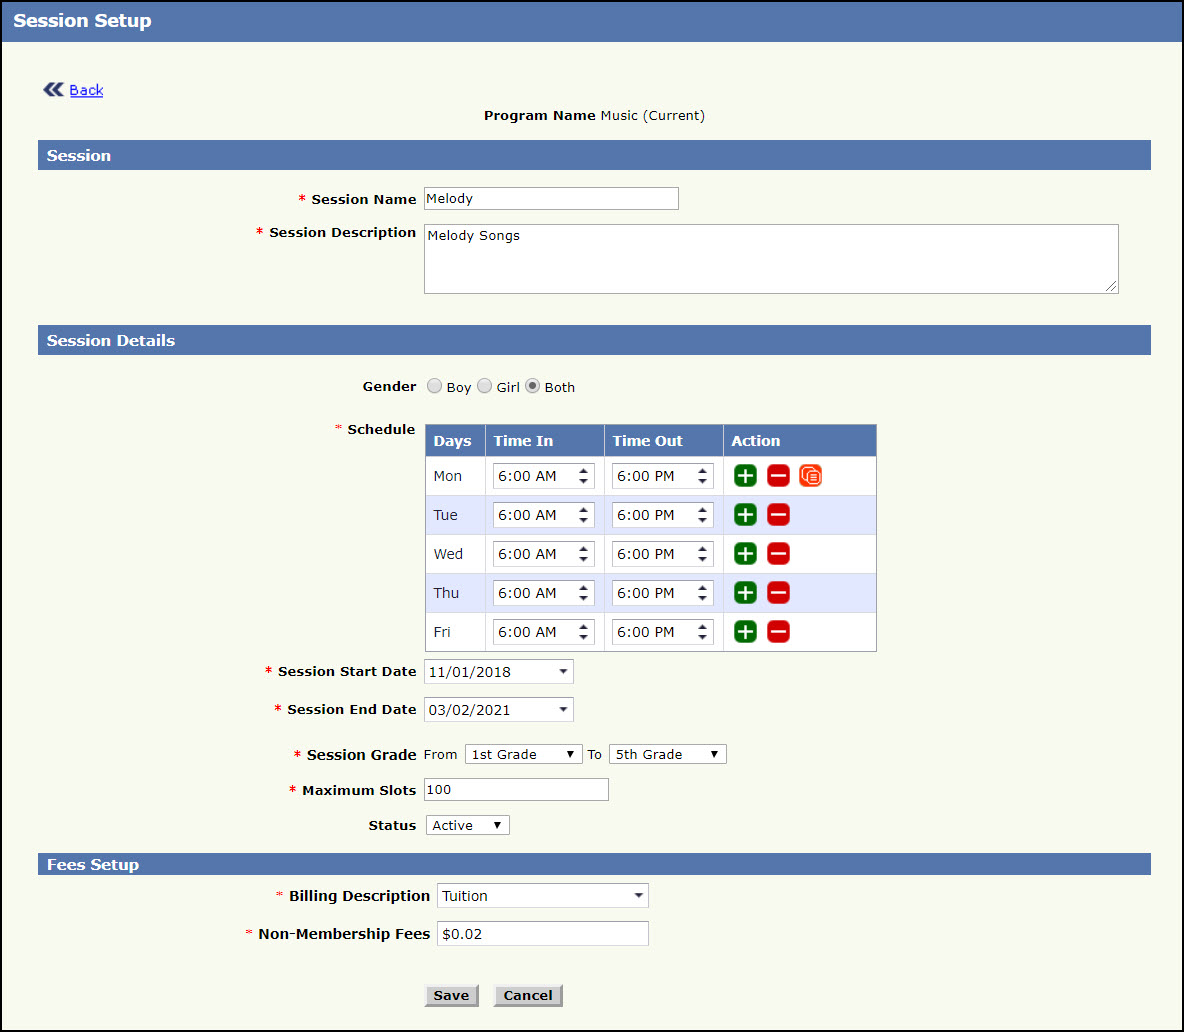Choose the Both gender option
The image size is (1184, 1032).
tap(533, 386)
